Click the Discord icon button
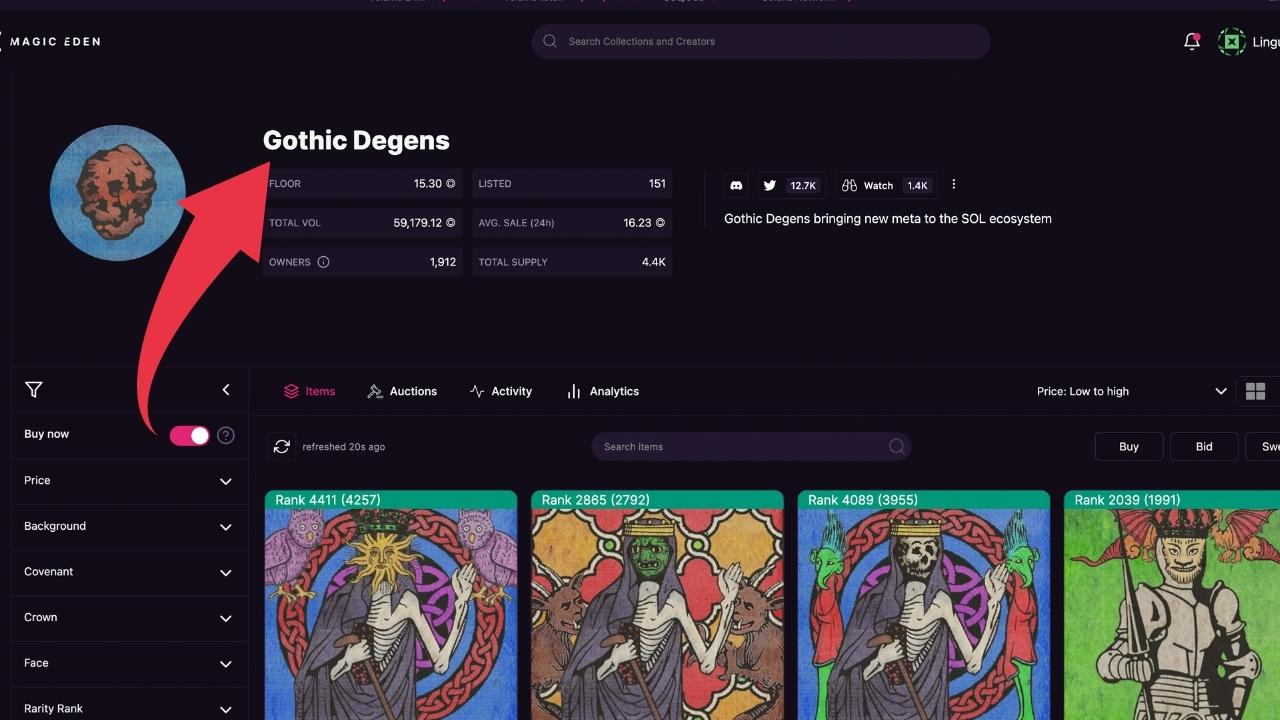 click(x=736, y=185)
